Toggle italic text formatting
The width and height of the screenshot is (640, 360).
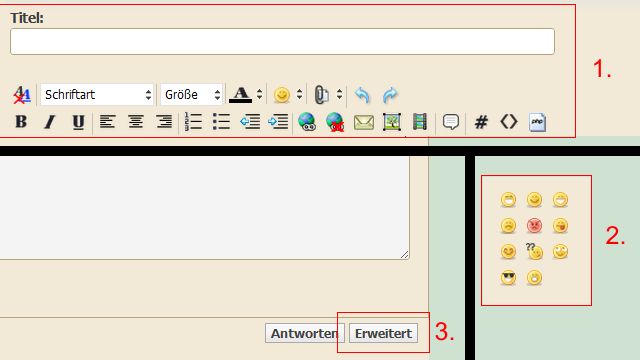(x=50, y=122)
